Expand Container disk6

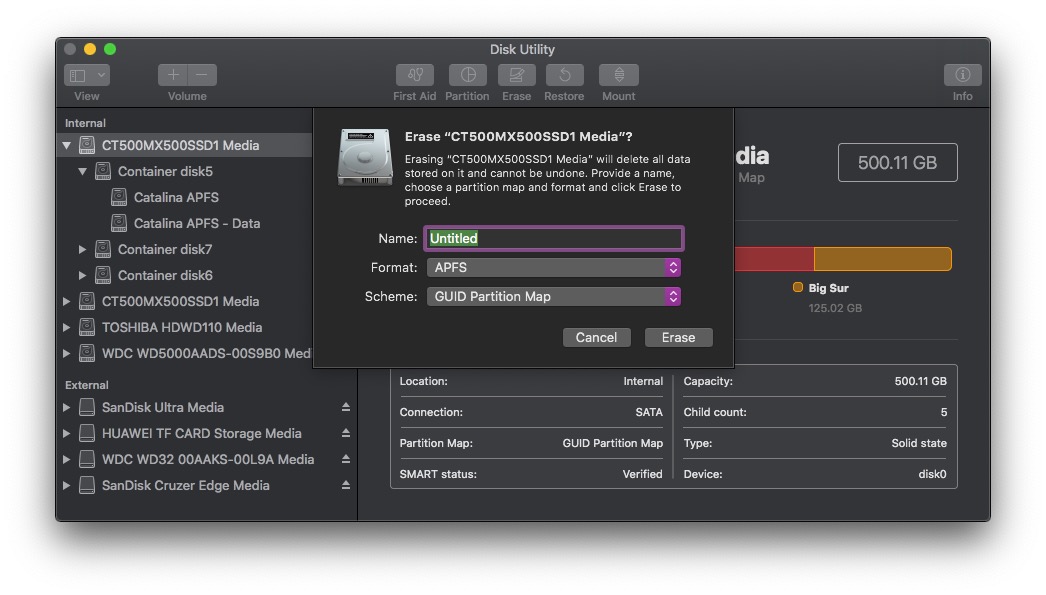pos(82,275)
